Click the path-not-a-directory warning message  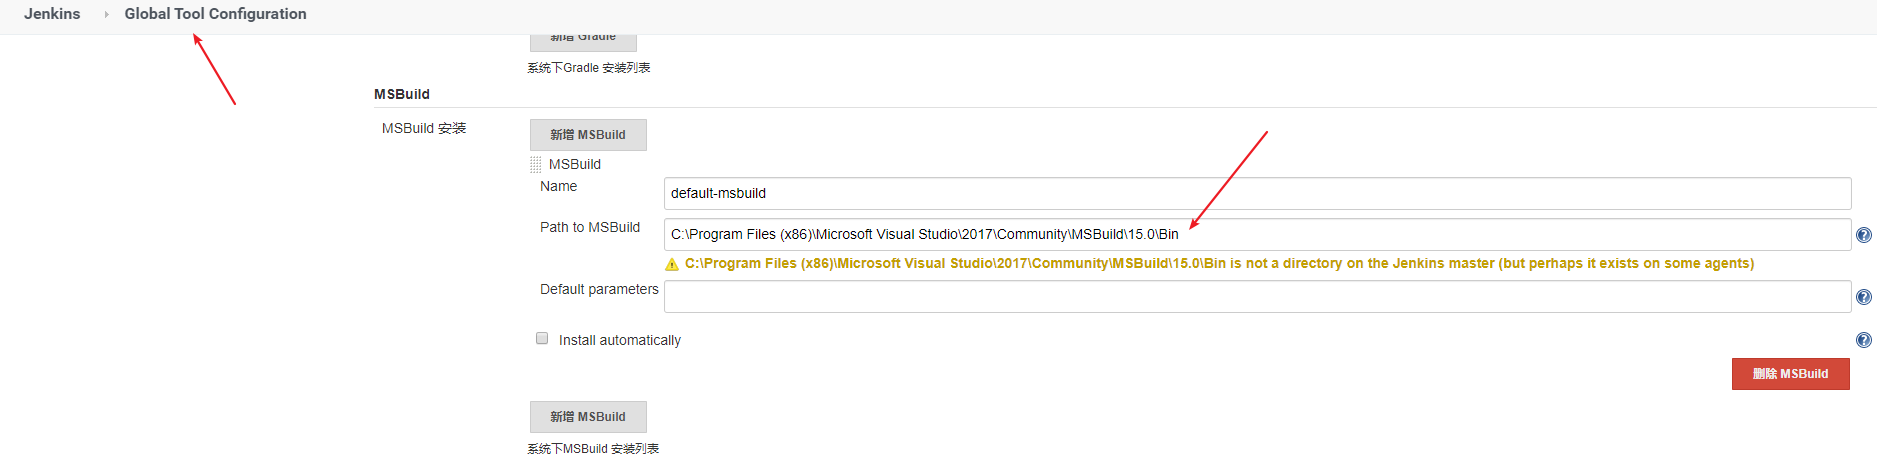tap(1218, 263)
